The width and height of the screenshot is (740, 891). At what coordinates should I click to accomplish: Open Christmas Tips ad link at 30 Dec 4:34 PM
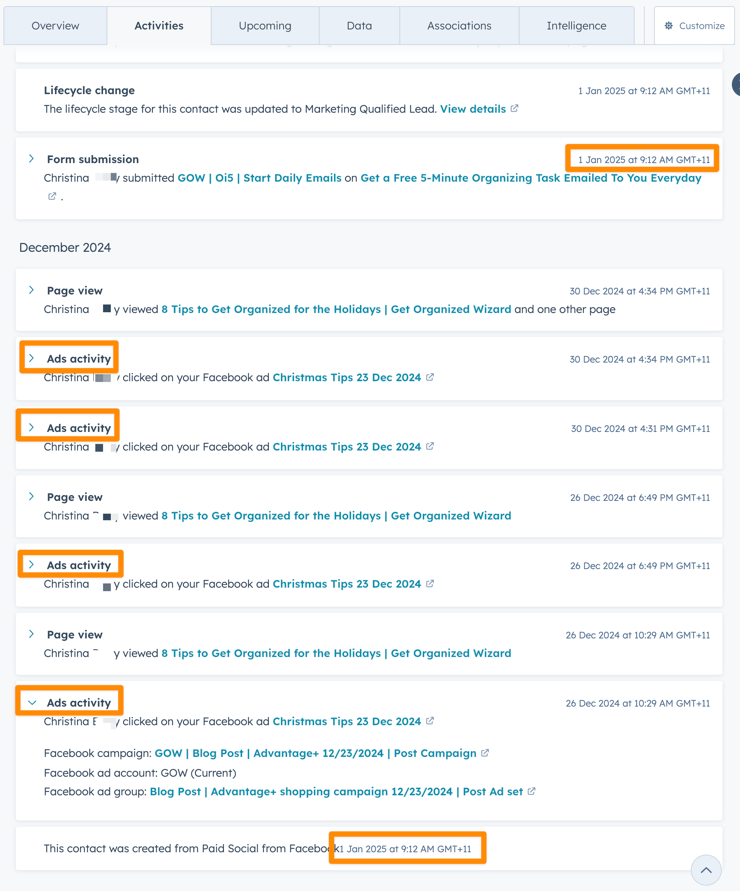[x=347, y=377]
